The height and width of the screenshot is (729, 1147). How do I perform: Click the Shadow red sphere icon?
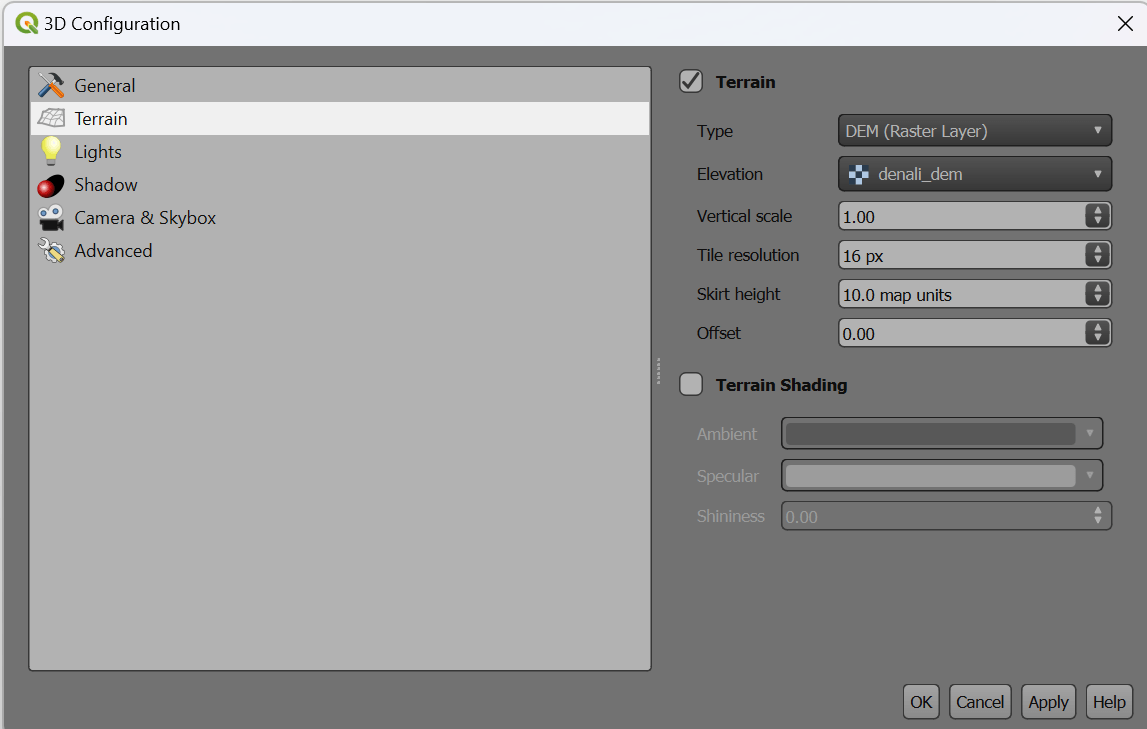(51, 185)
